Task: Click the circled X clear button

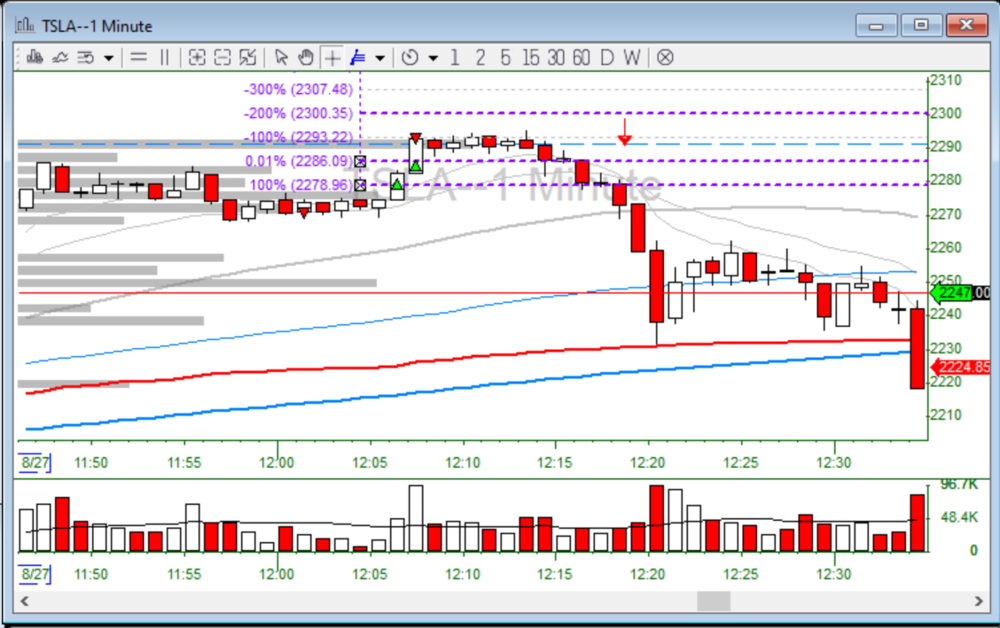Action: pos(665,57)
